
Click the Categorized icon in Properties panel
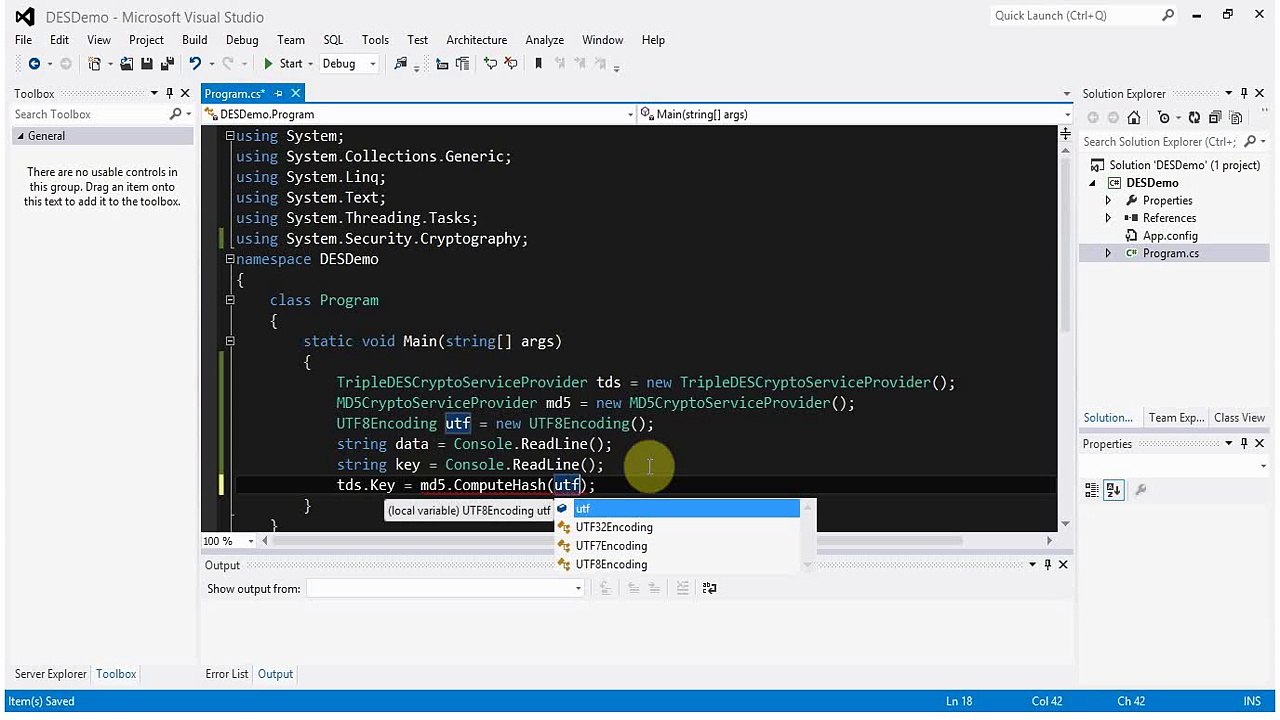pyautogui.click(x=1092, y=490)
